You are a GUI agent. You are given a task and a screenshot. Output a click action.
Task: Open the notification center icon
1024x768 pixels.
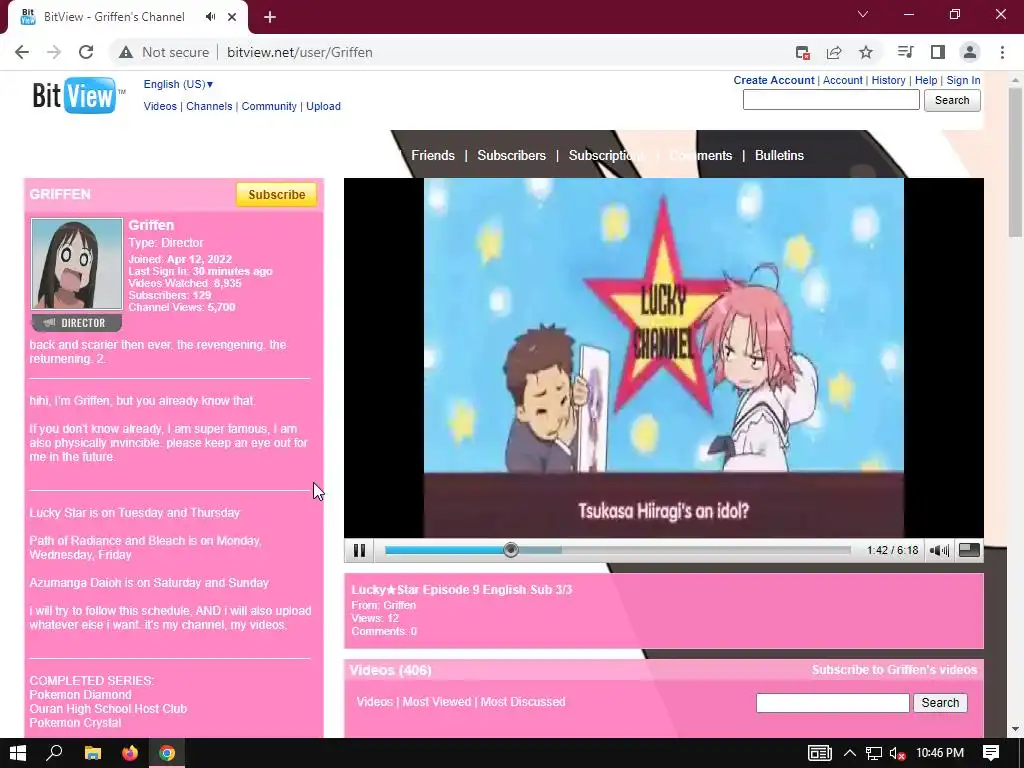[991, 753]
